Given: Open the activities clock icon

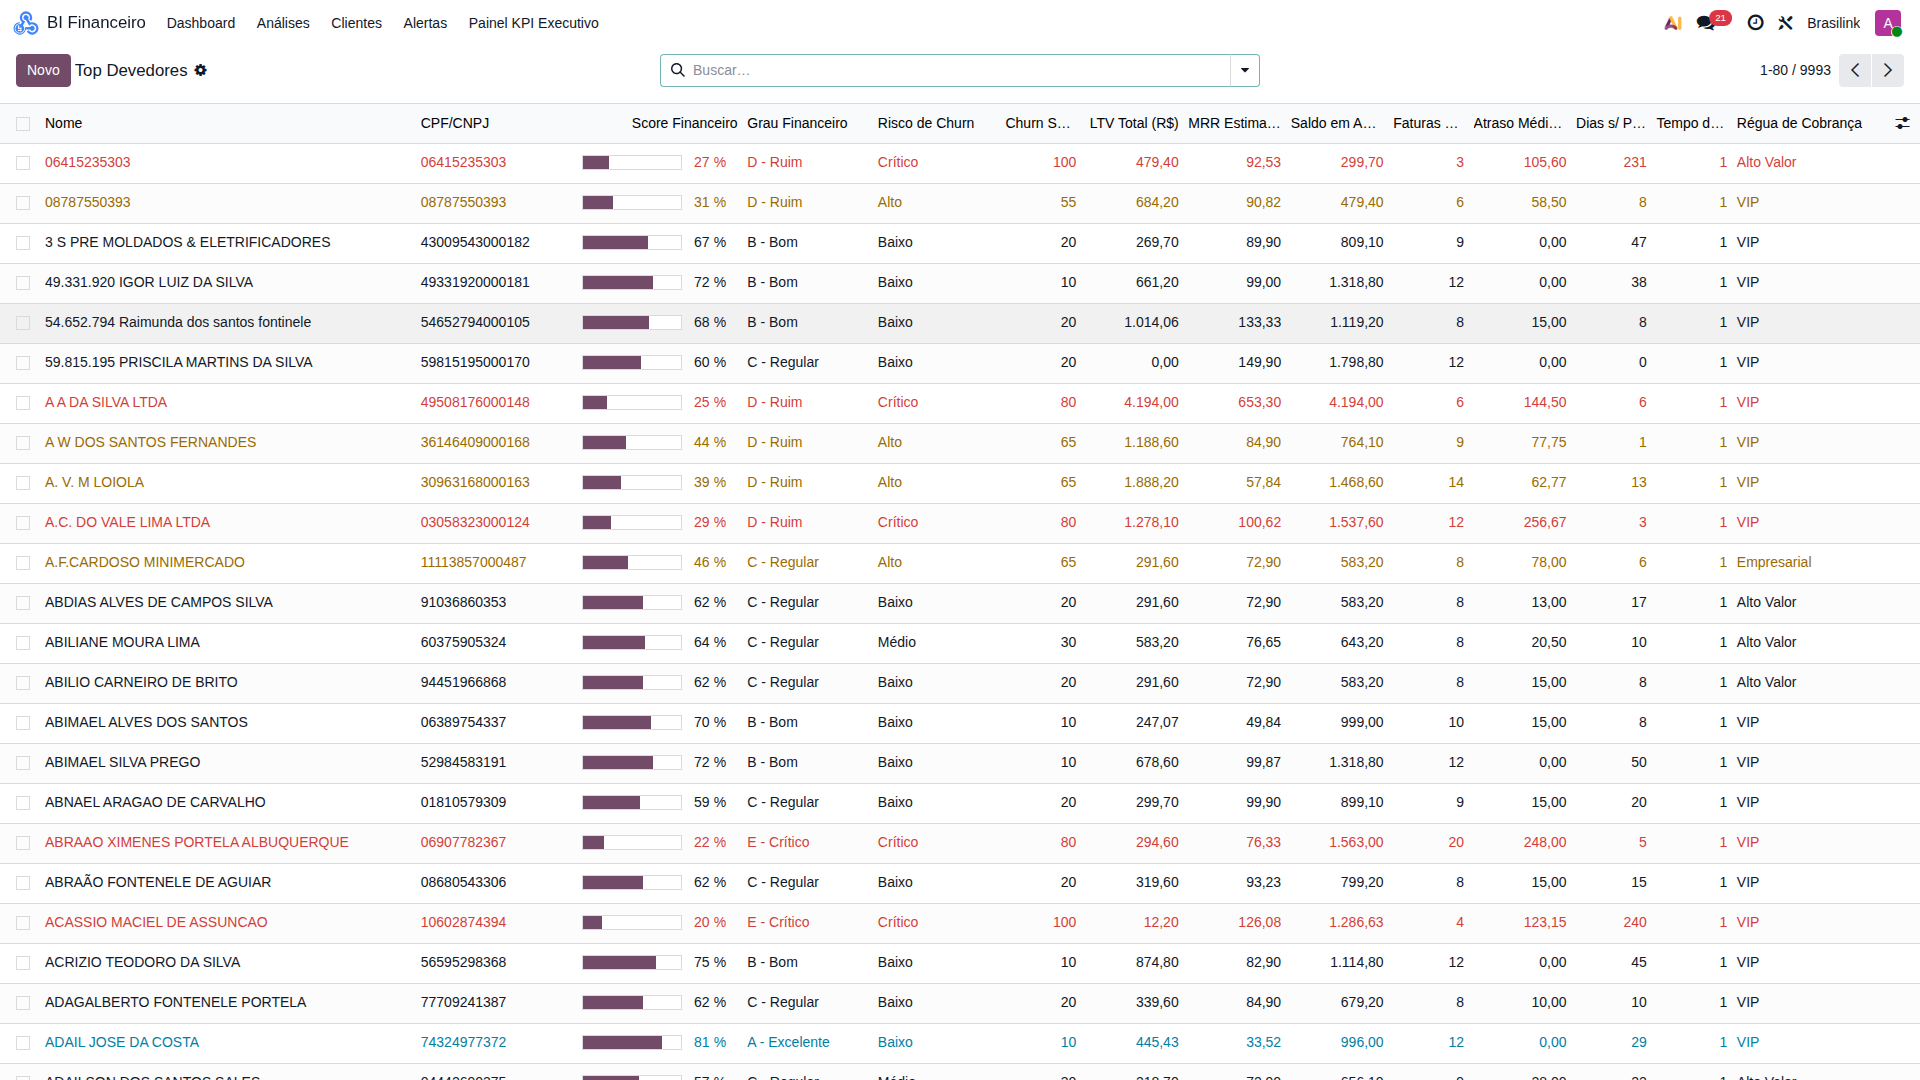Looking at the screenshot, I should pyautogui.click(x=1755, y=23).
